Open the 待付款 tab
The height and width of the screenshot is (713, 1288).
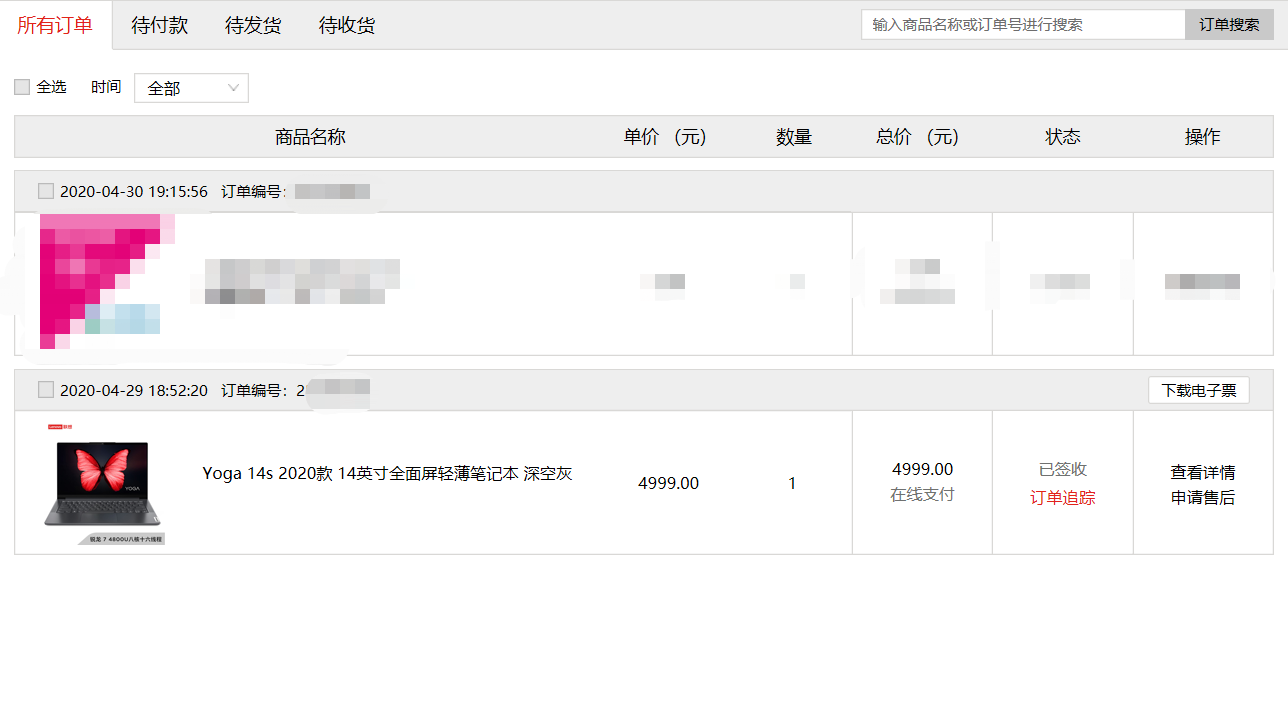point(159,25)
